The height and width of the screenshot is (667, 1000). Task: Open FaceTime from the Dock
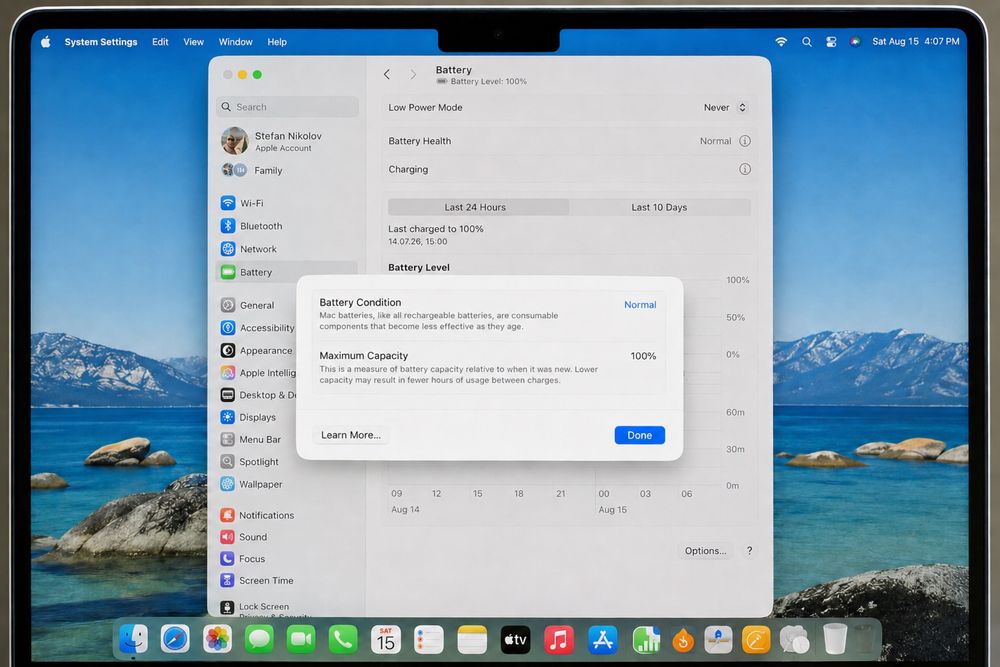pos(301,638)
